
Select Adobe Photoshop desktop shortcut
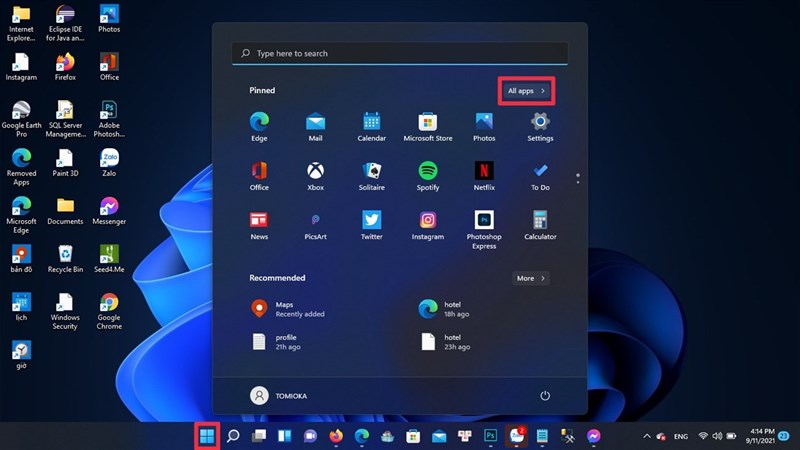coord(109,119)
